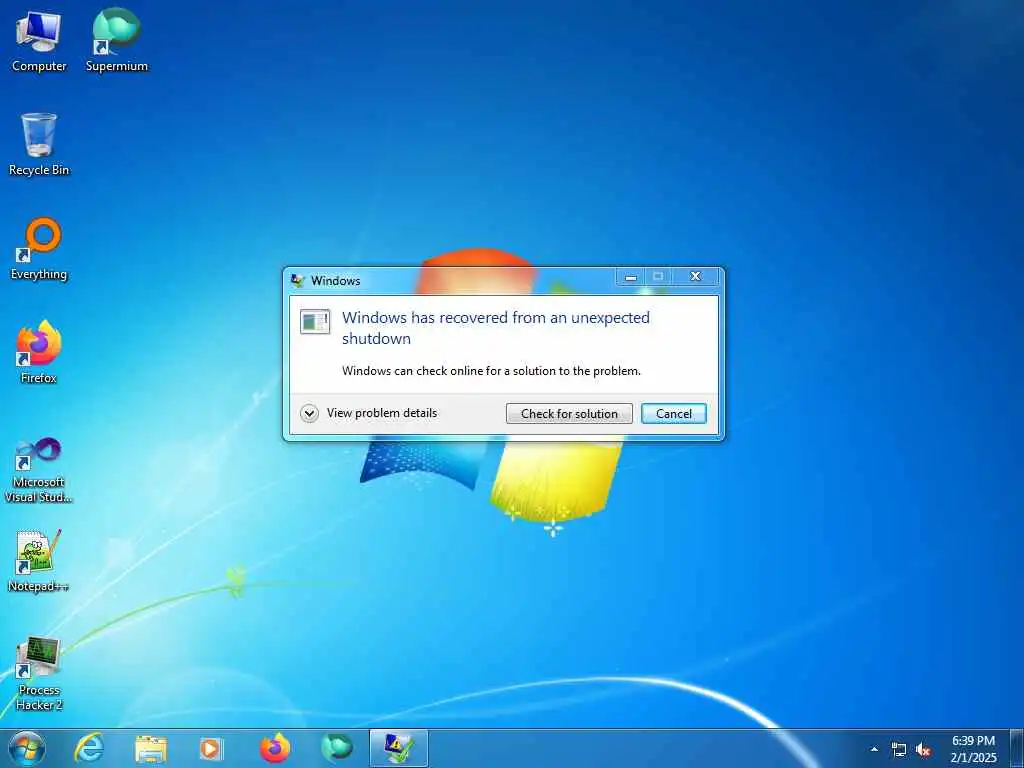Open Windows Explorer from the taskbar
The width and height of the screenshot is (1024, 768).
151,748
